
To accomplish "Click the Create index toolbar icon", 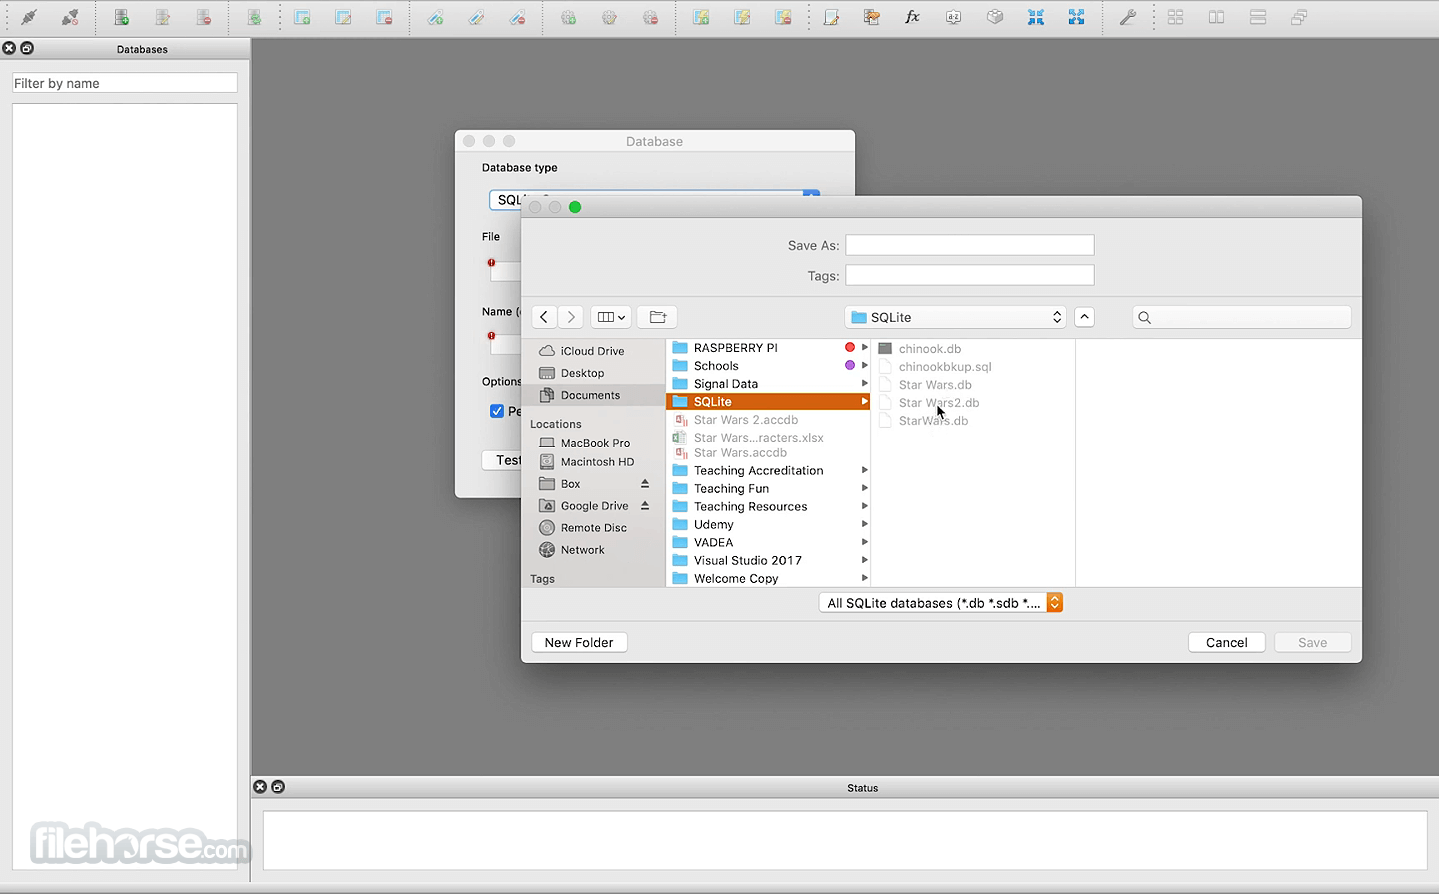I will pyautogui.click(x=435, y=17).
